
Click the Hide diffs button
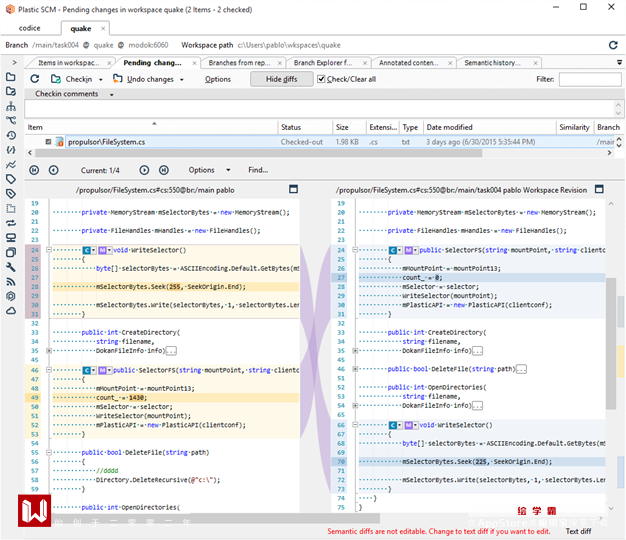pos(281,79)
